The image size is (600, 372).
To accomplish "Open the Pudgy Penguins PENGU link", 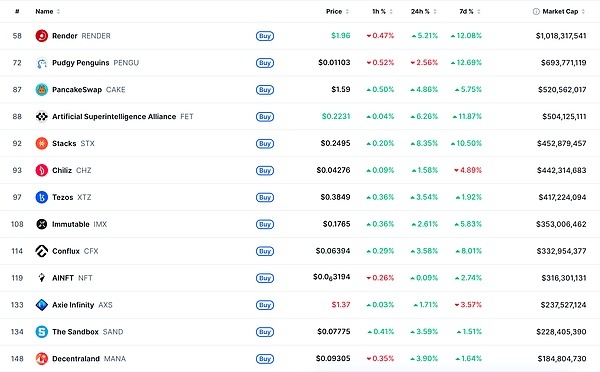I will [x=95, y=63].
